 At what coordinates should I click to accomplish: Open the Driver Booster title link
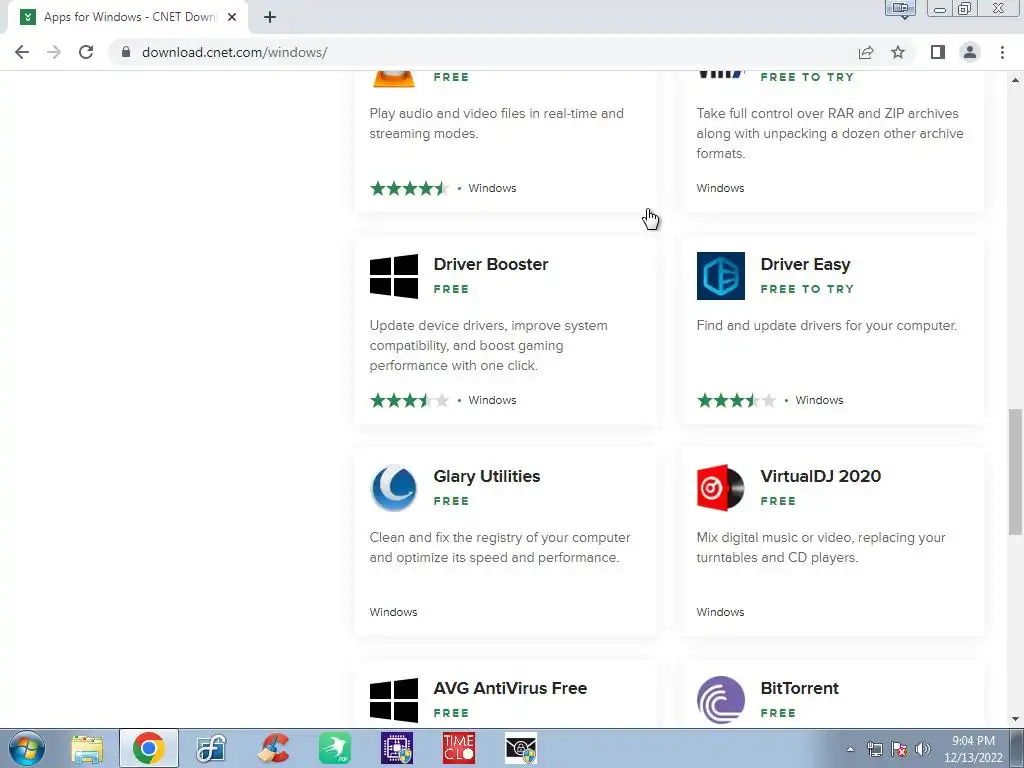pyautogui.click(x=490, y=264)
